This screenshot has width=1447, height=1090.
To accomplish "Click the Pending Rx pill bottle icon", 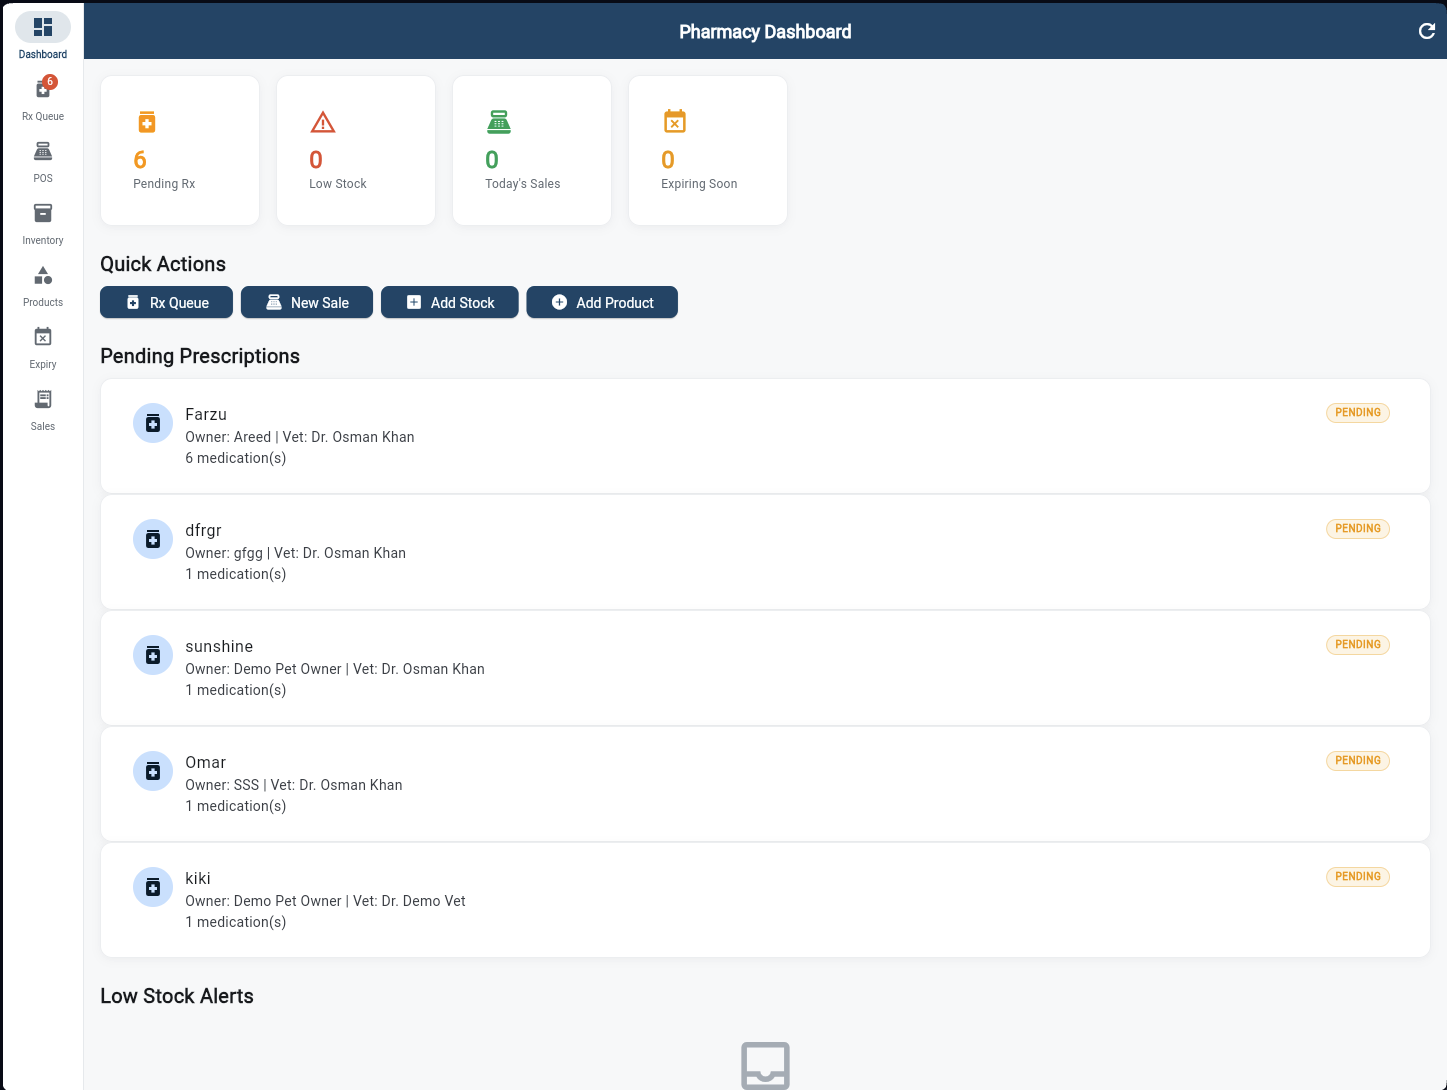I will point(146,122).
